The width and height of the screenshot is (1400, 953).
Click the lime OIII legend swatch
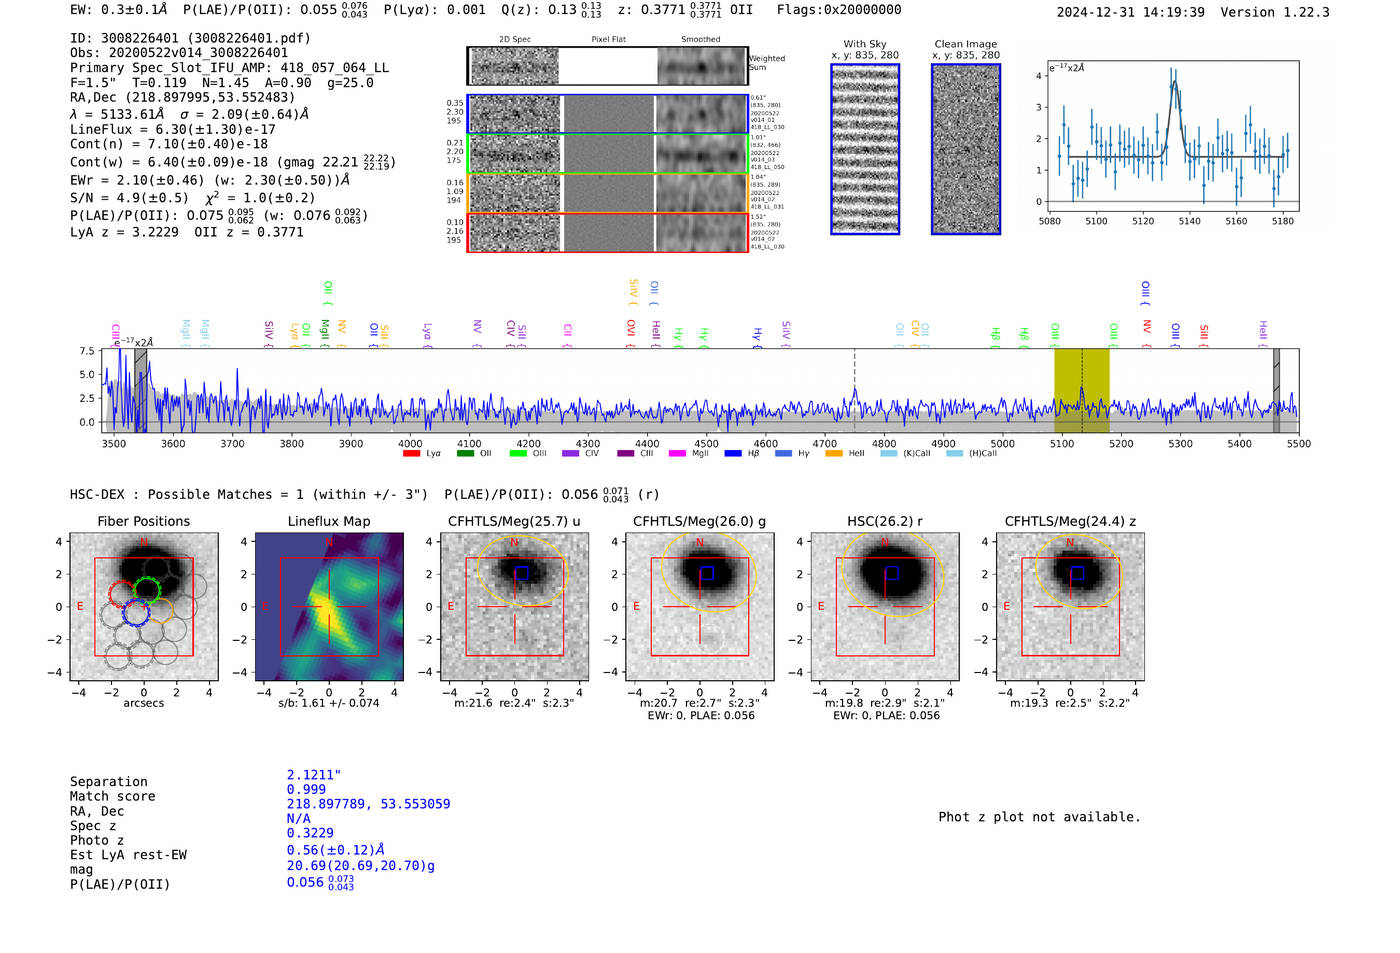518,454
